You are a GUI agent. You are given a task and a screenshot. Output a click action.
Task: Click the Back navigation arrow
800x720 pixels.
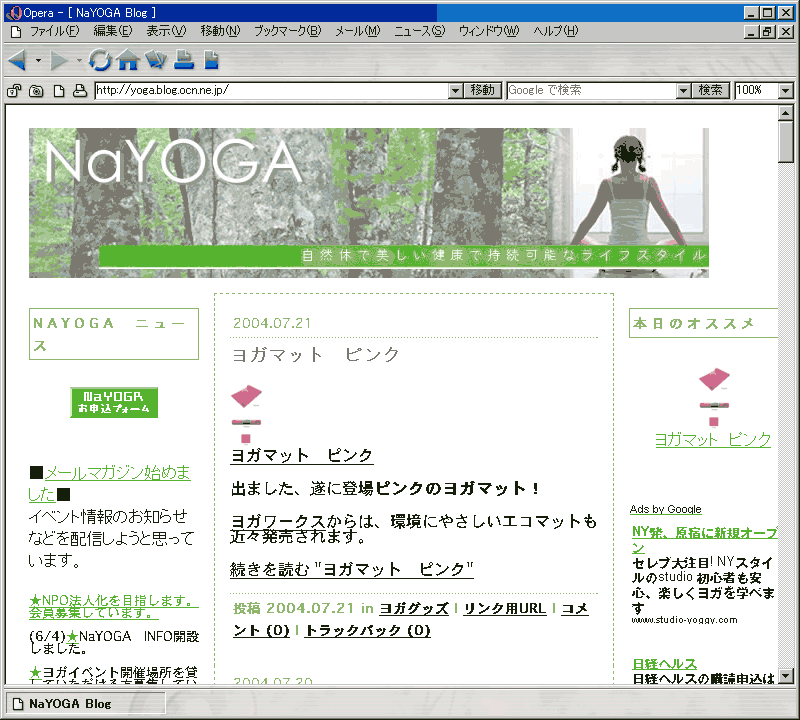(17, 60)
